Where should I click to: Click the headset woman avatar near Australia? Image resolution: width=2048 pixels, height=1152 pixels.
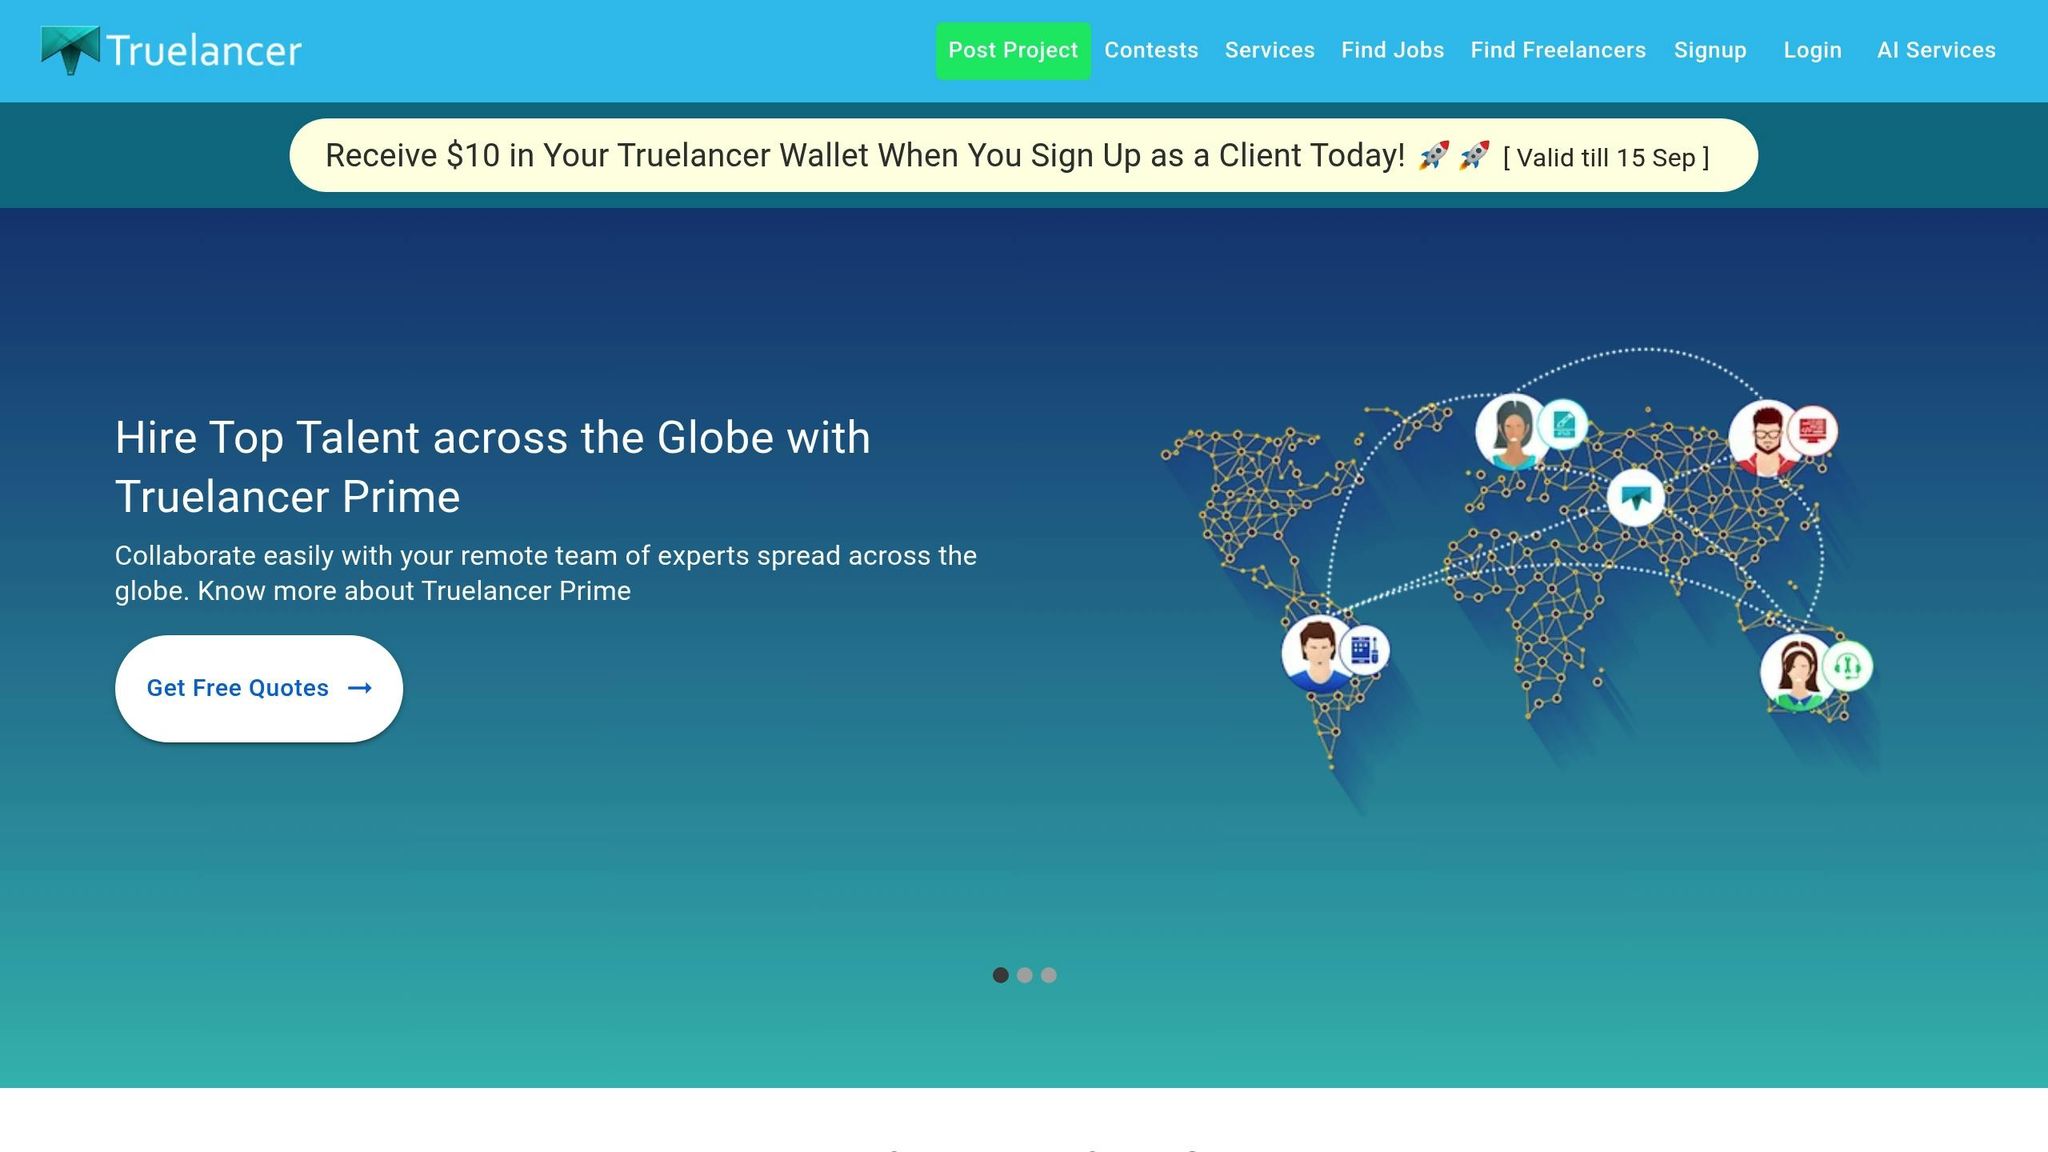point(1797,673)
